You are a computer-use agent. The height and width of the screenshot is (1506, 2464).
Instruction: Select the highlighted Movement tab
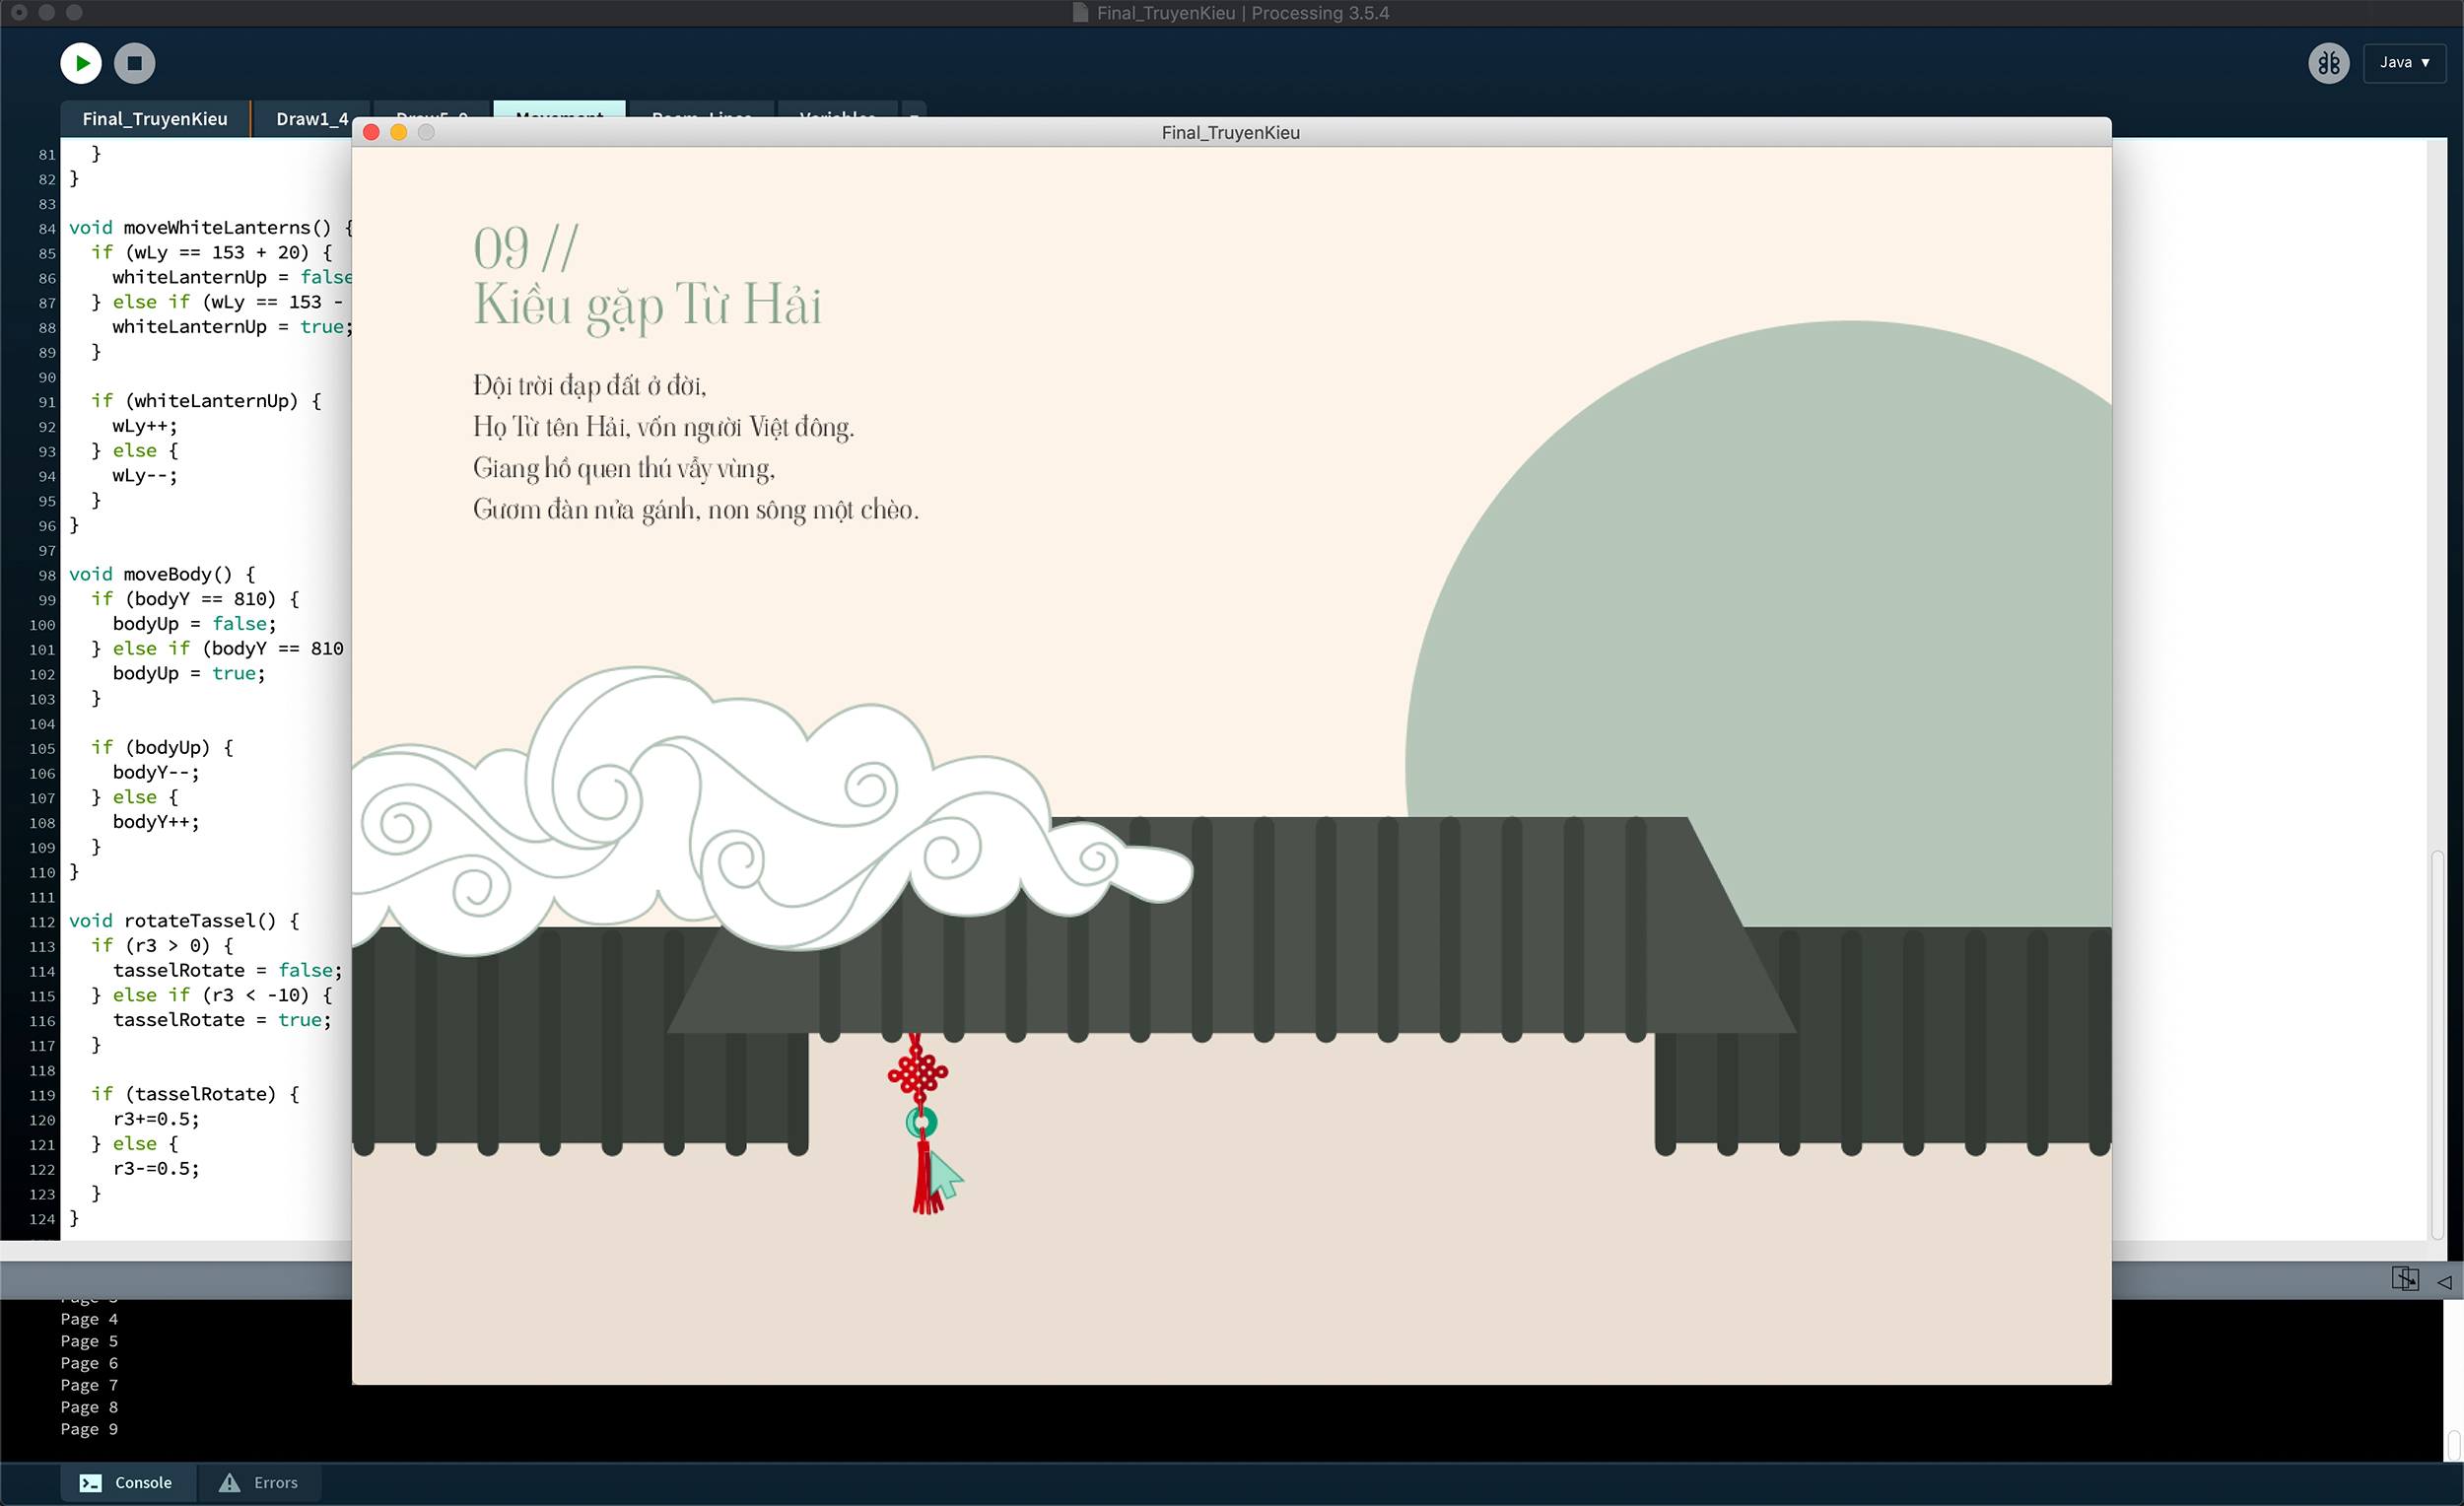click(559, 109)
